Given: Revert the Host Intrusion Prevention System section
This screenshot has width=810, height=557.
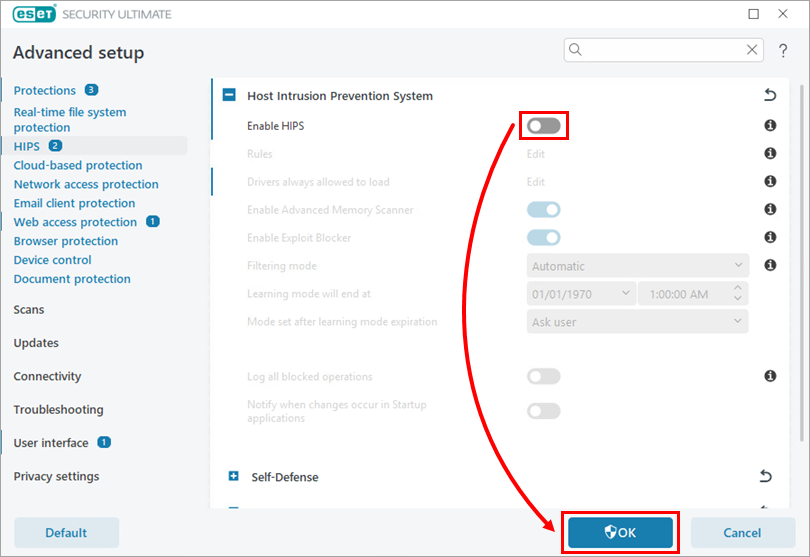Looking at the screenshot, I should coord(769,96).
